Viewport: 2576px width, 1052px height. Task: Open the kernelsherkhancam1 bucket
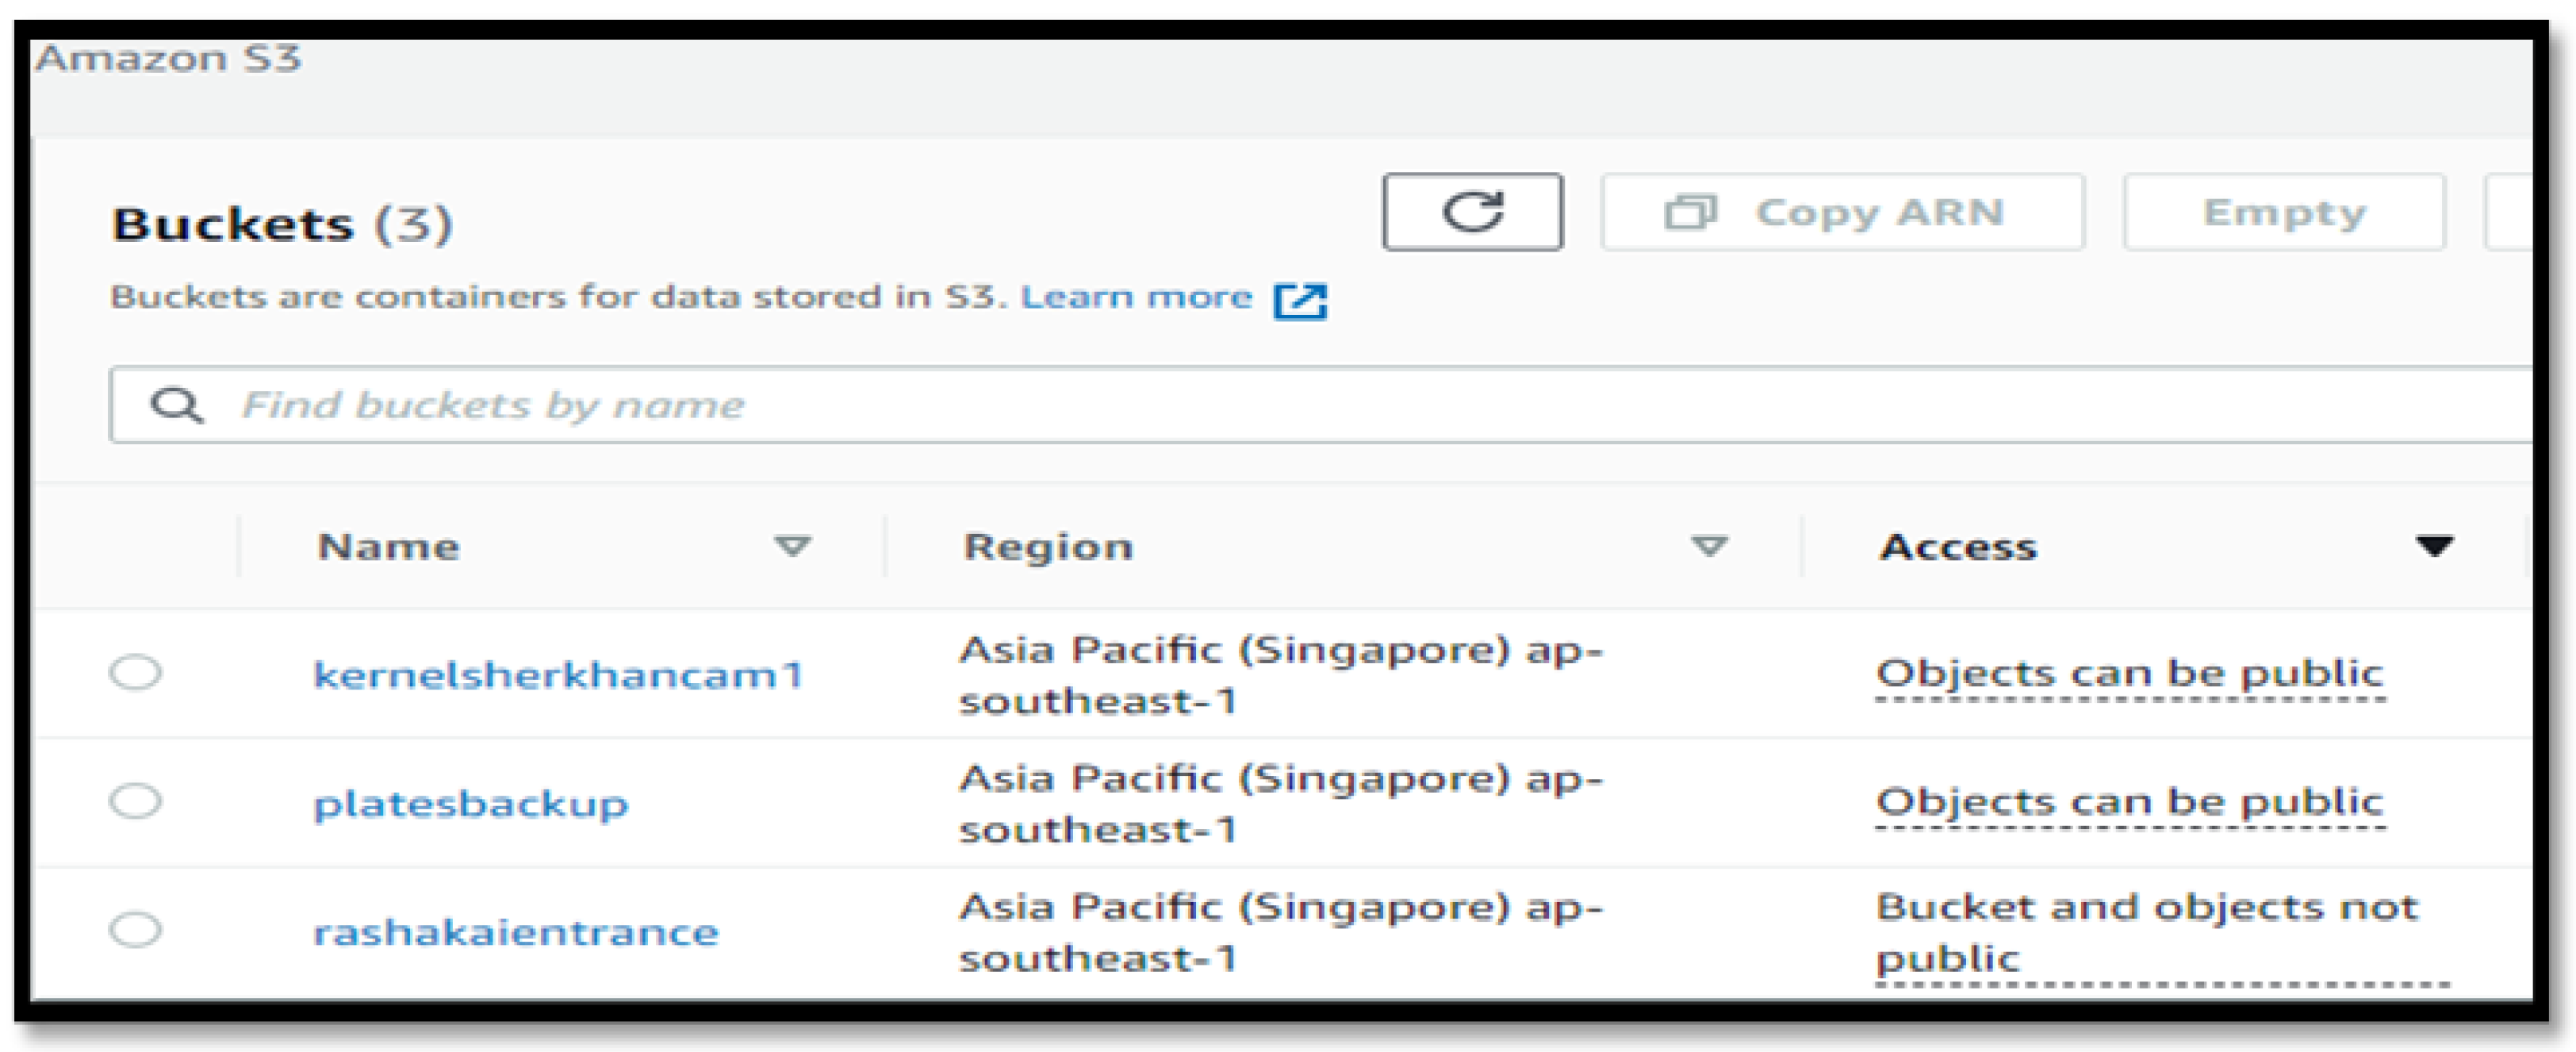pos(558,675)
